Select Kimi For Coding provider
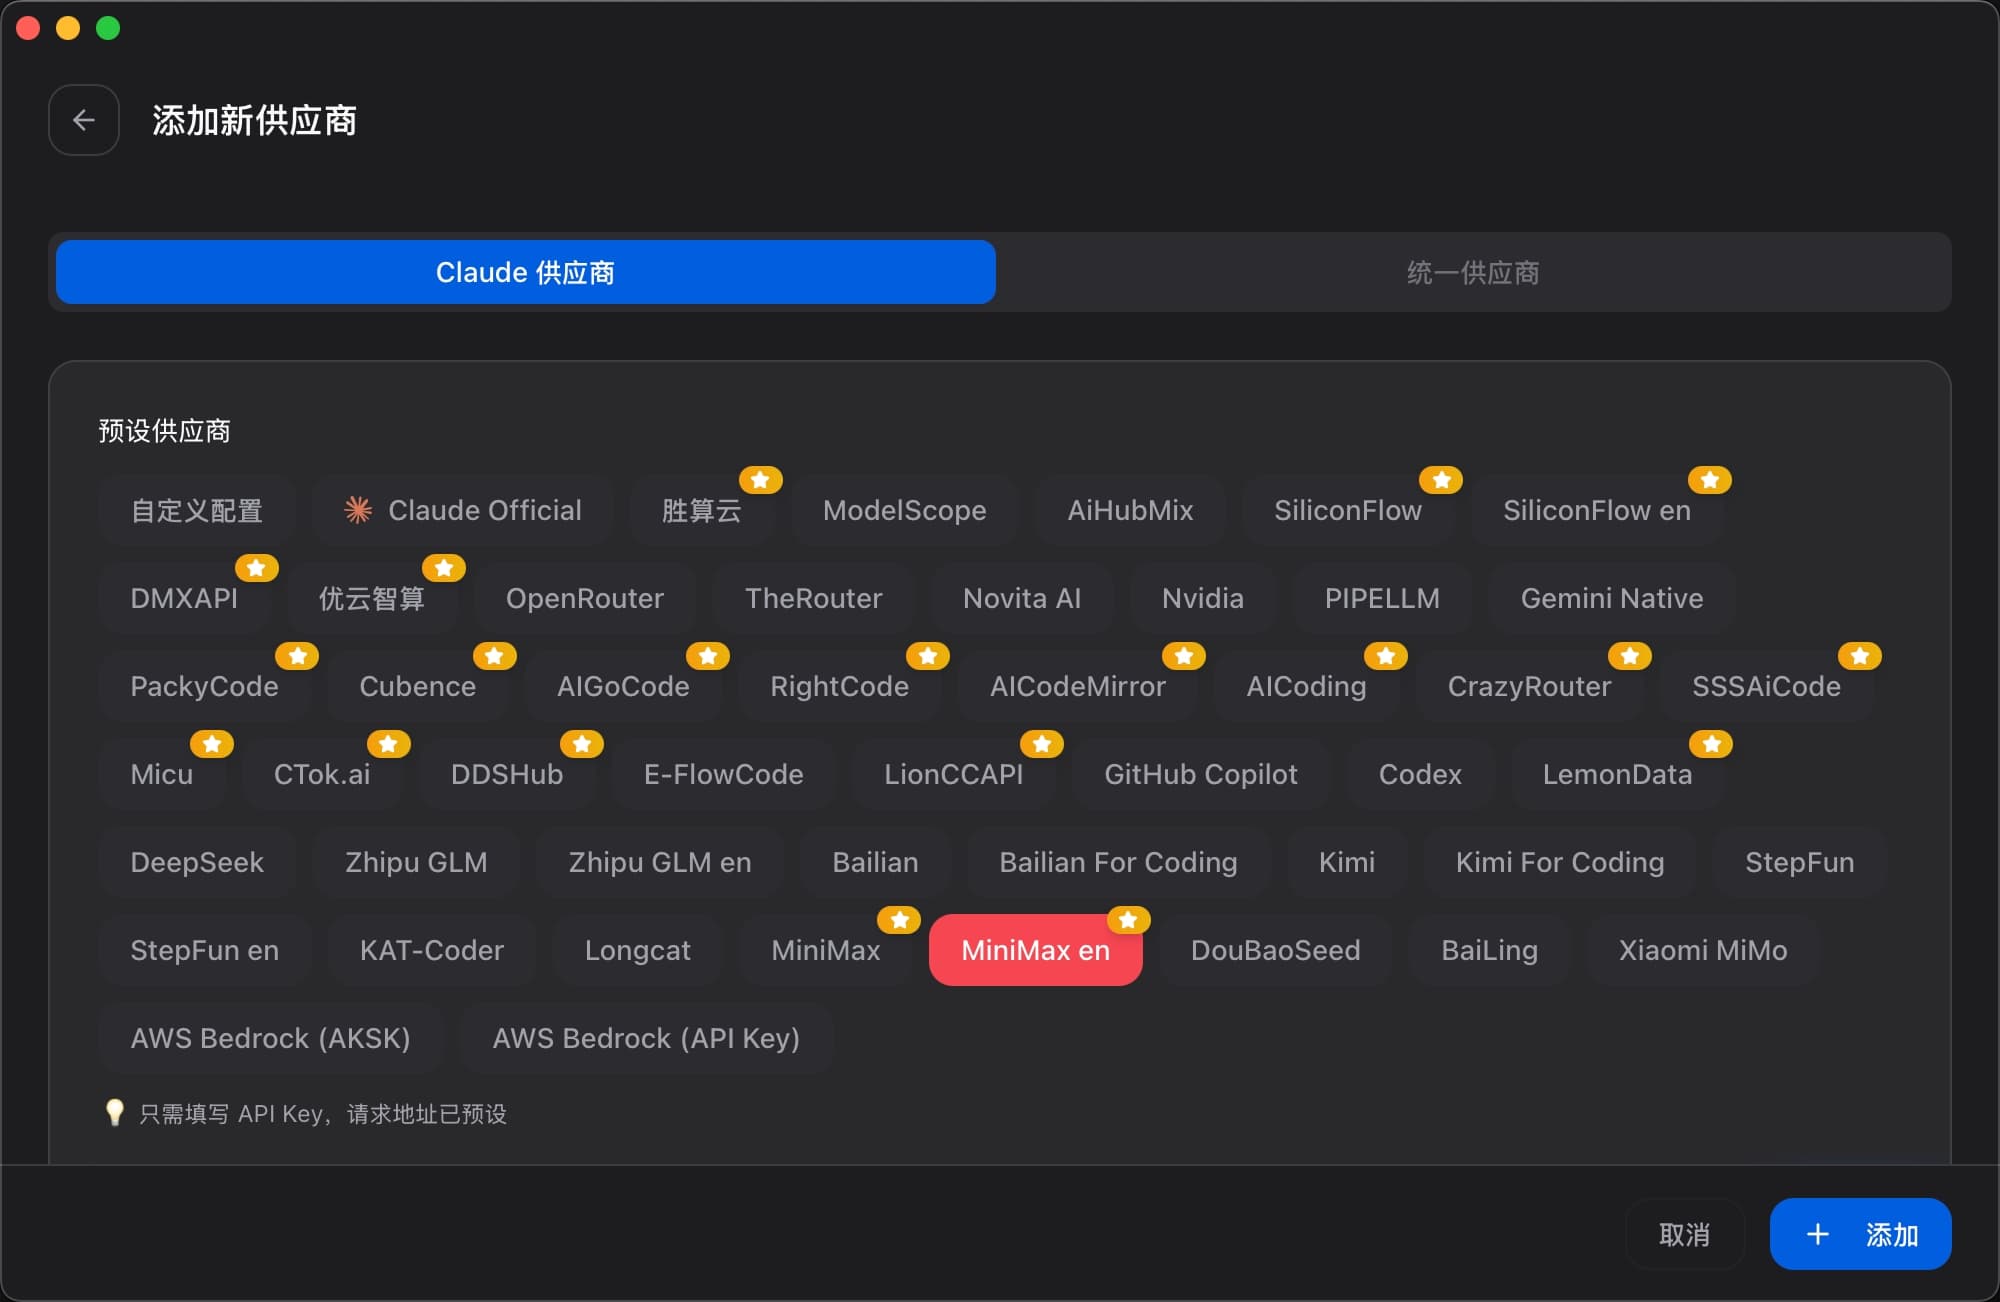 click(1560, 862)
